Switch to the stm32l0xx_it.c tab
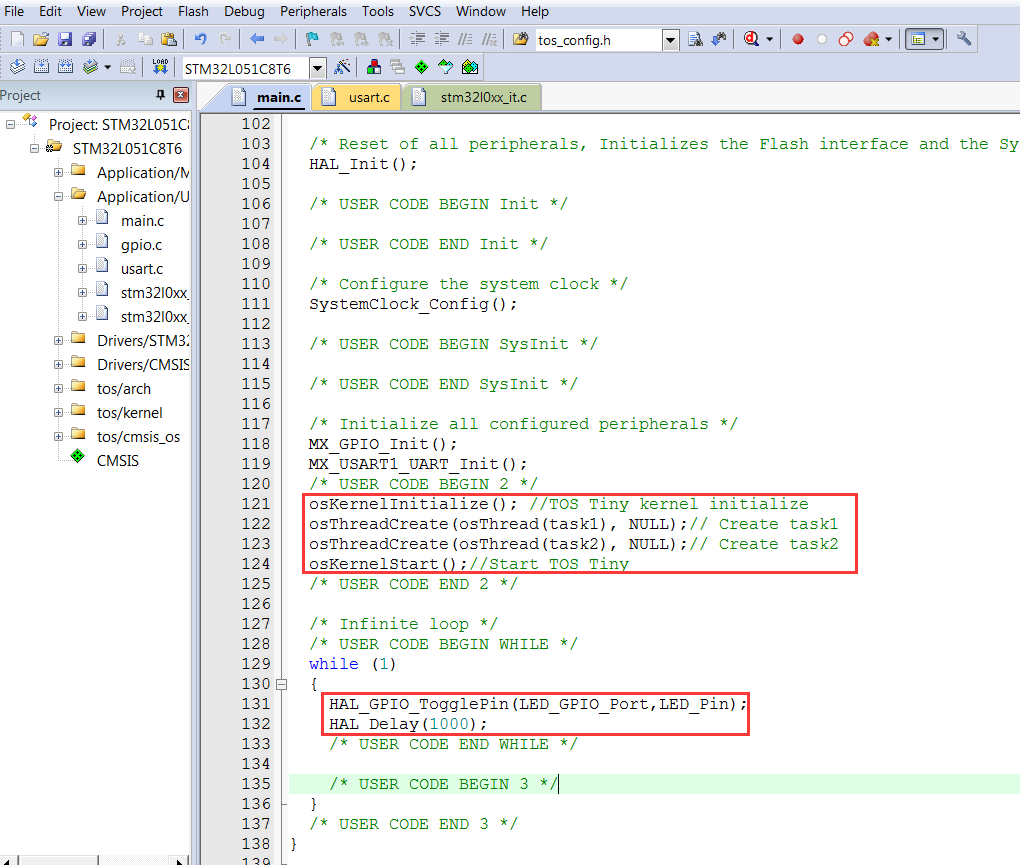Viewport: 1020px width, 865px height. pos(472,98)
